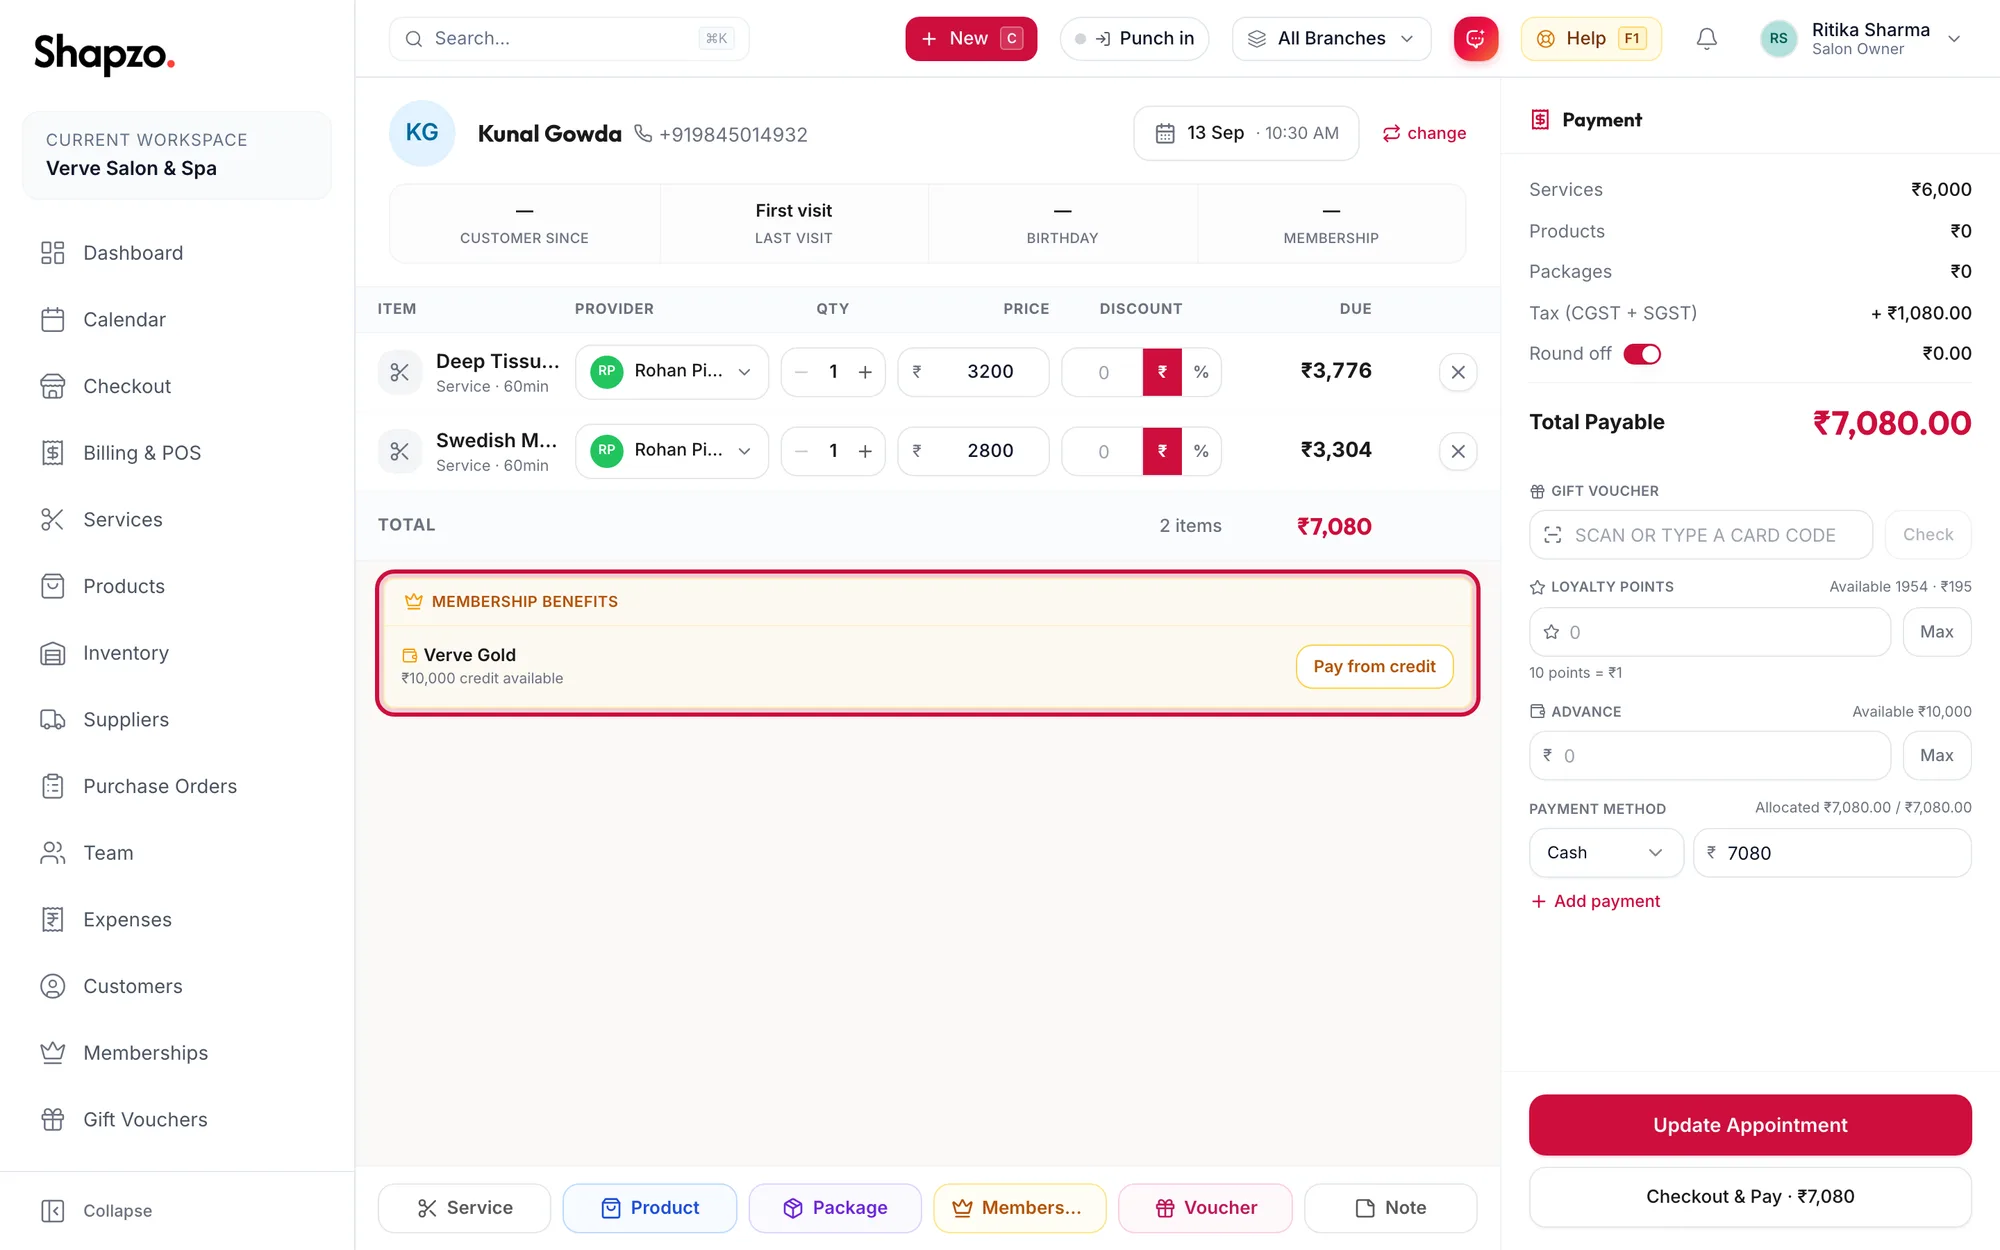Open Checkout from the sidebar
Screen dimensions: 2000x1250
click(x=177, y=386)
